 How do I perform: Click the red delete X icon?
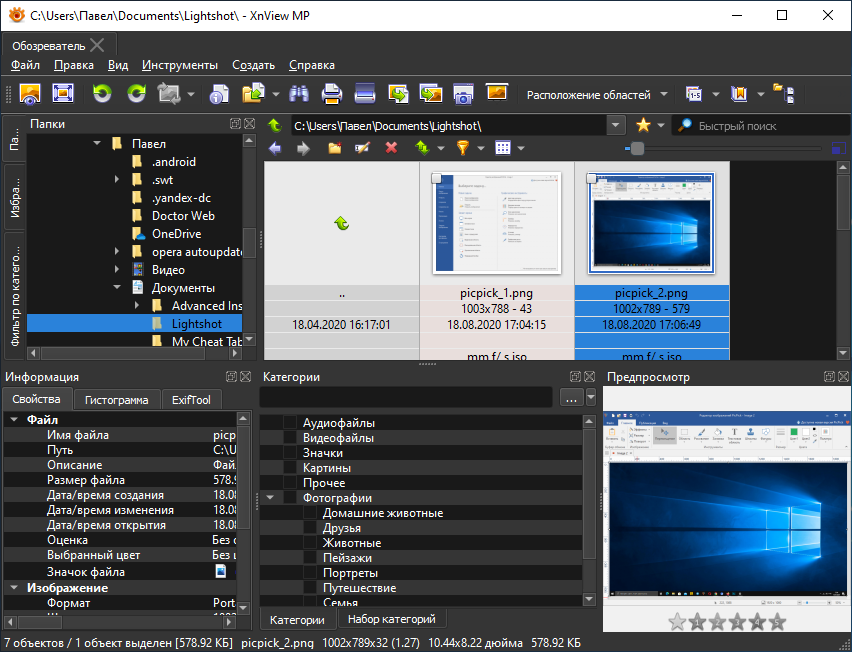point(391,148)
